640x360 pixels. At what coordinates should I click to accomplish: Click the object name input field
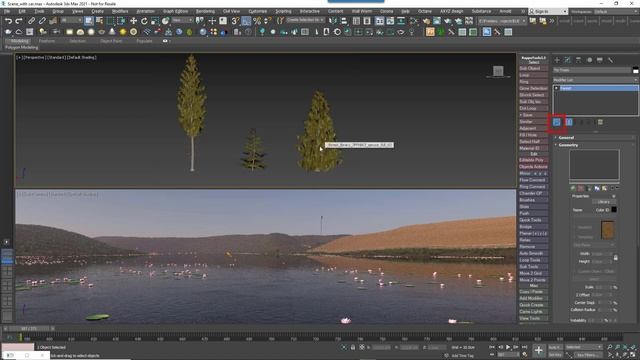pos(592,70)
